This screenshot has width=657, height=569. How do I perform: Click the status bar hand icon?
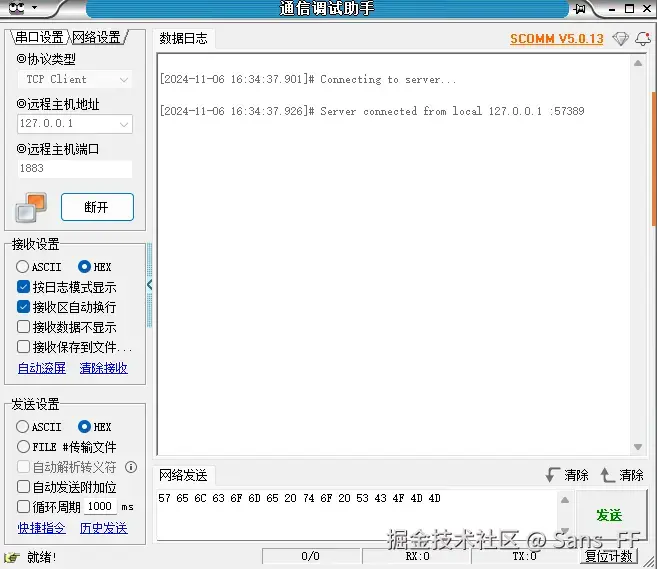click(12, 557)
